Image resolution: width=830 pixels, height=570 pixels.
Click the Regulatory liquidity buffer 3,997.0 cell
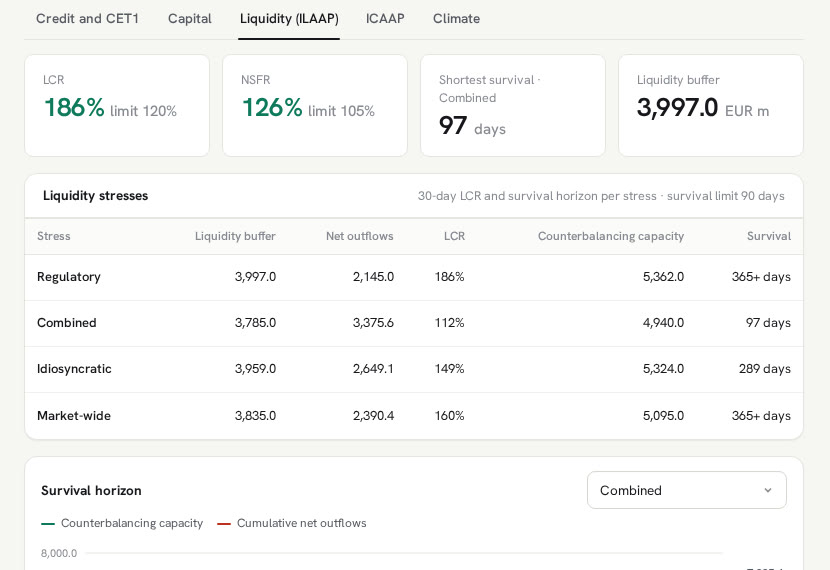255,277
